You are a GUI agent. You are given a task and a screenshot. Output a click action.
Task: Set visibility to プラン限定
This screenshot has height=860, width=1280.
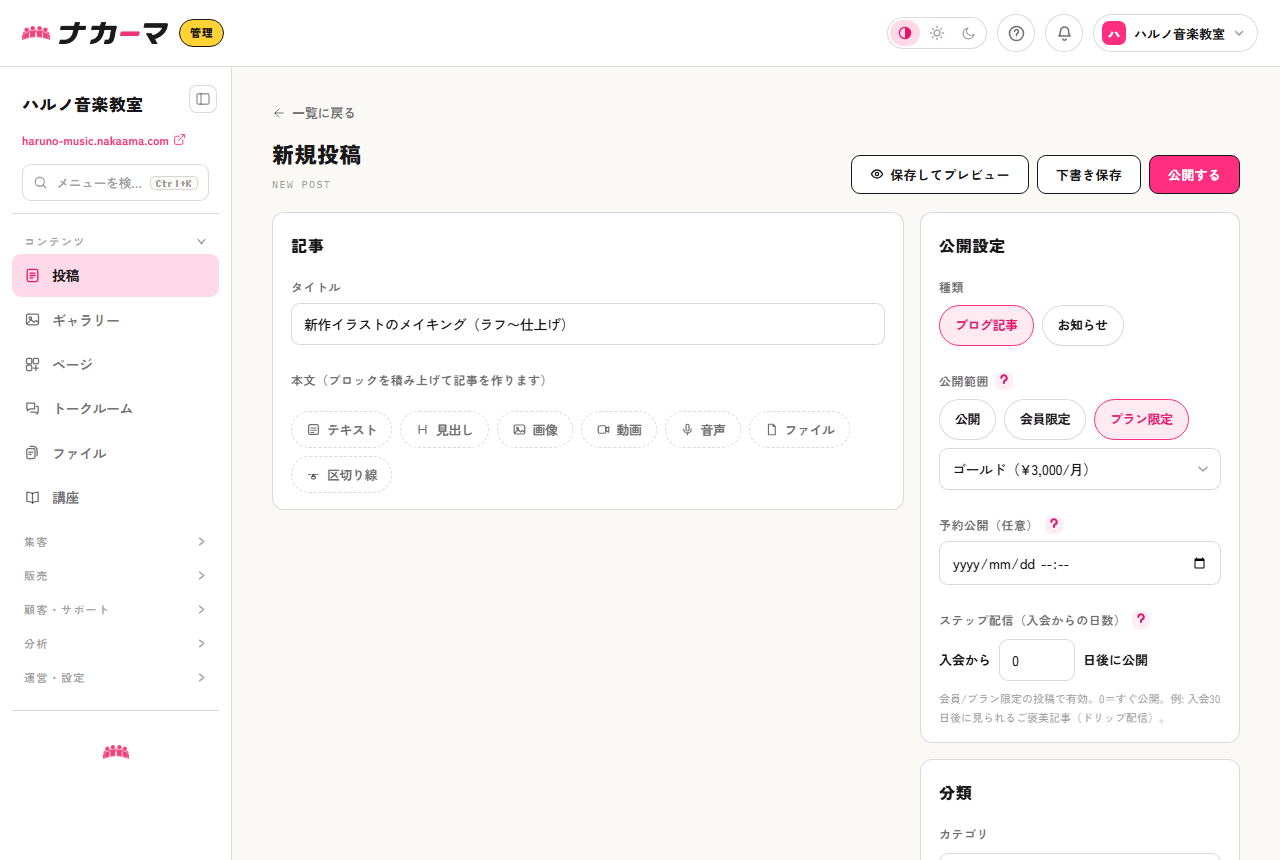[1141, 419]
